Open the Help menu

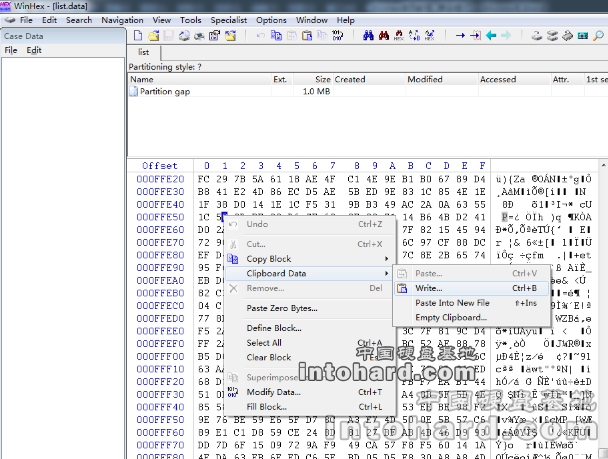345,20
